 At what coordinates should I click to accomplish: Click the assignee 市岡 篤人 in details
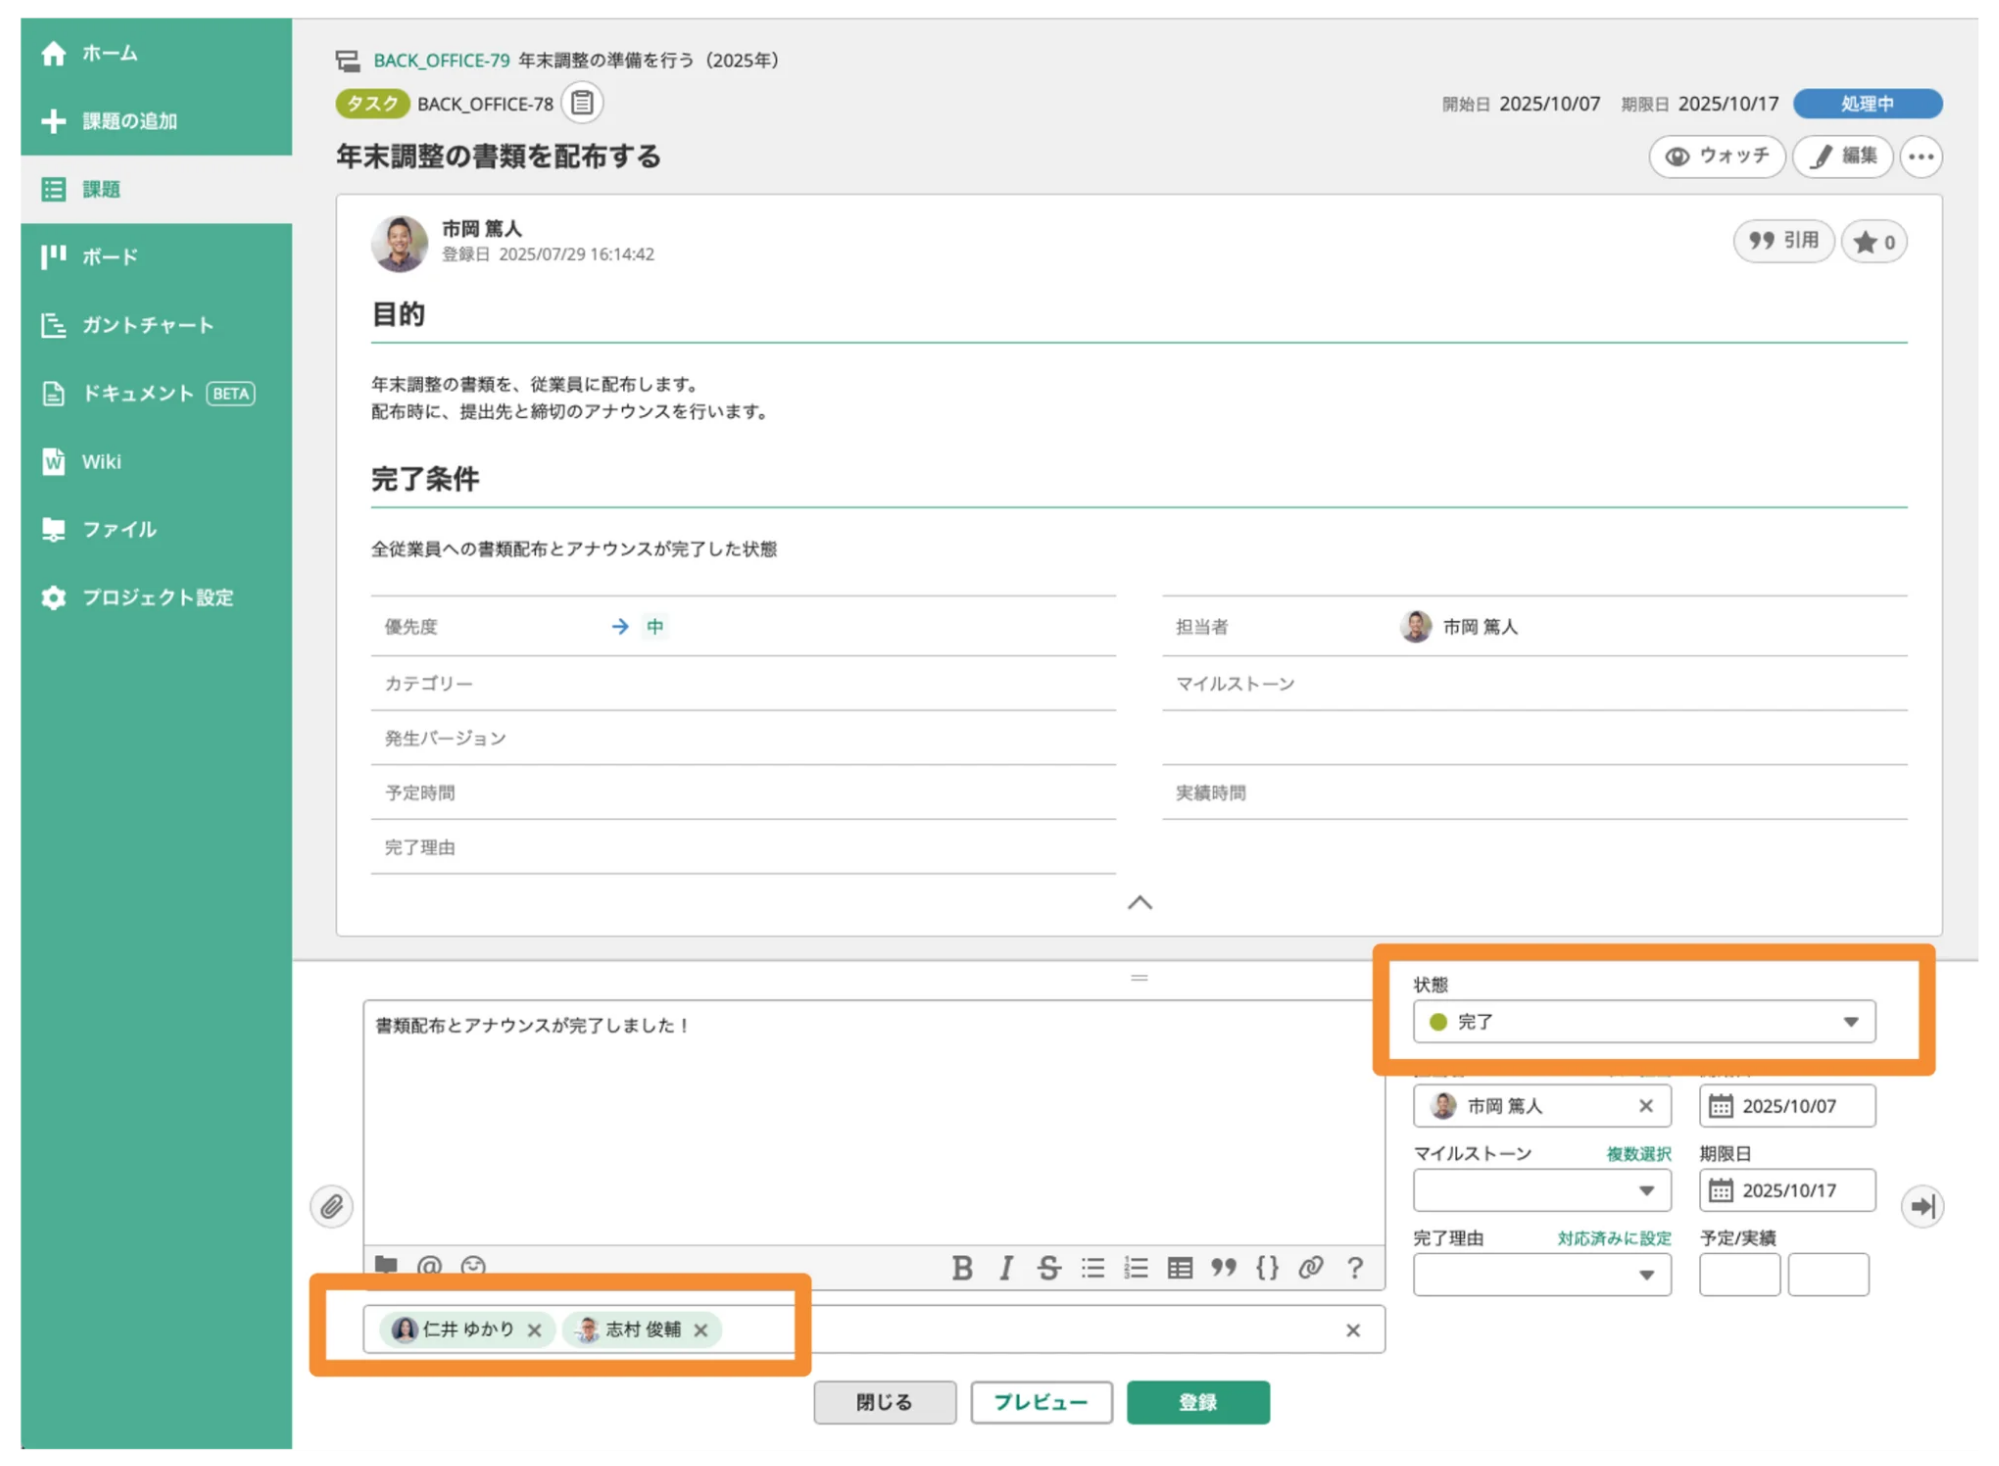(1460, 627)
